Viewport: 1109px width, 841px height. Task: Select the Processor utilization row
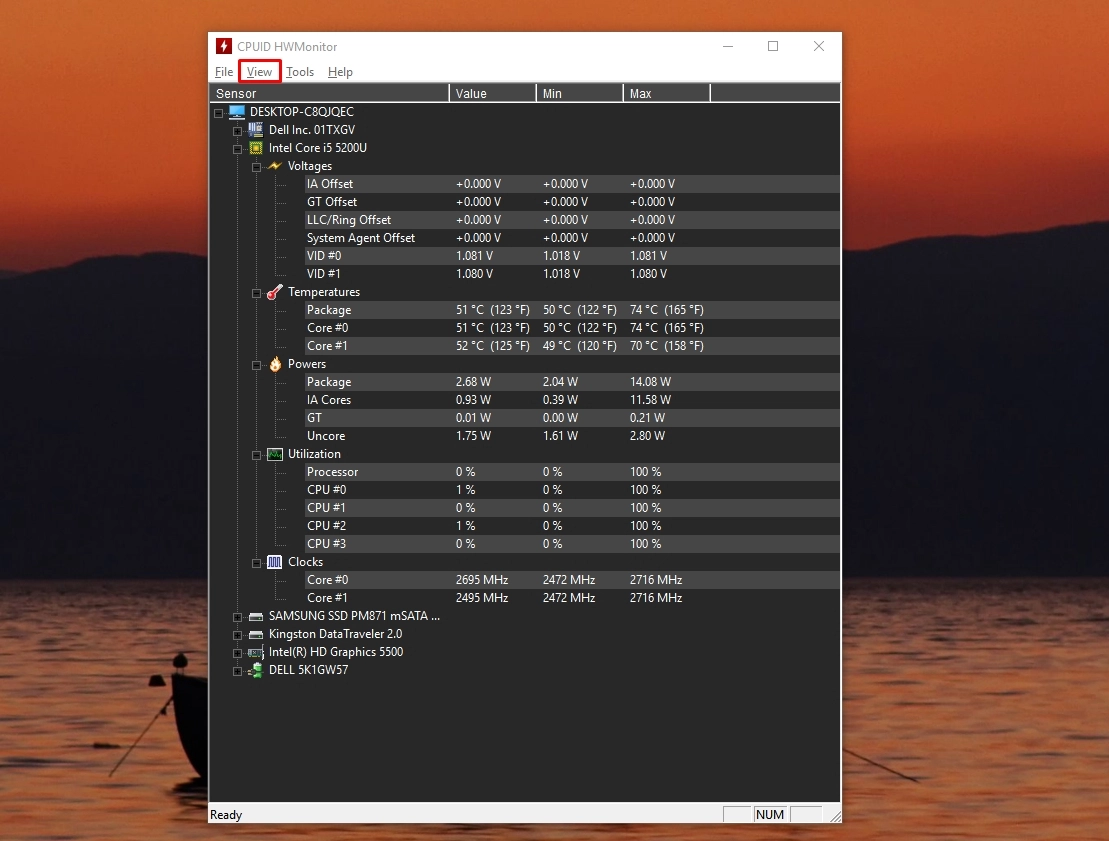[x=572, y=472]
